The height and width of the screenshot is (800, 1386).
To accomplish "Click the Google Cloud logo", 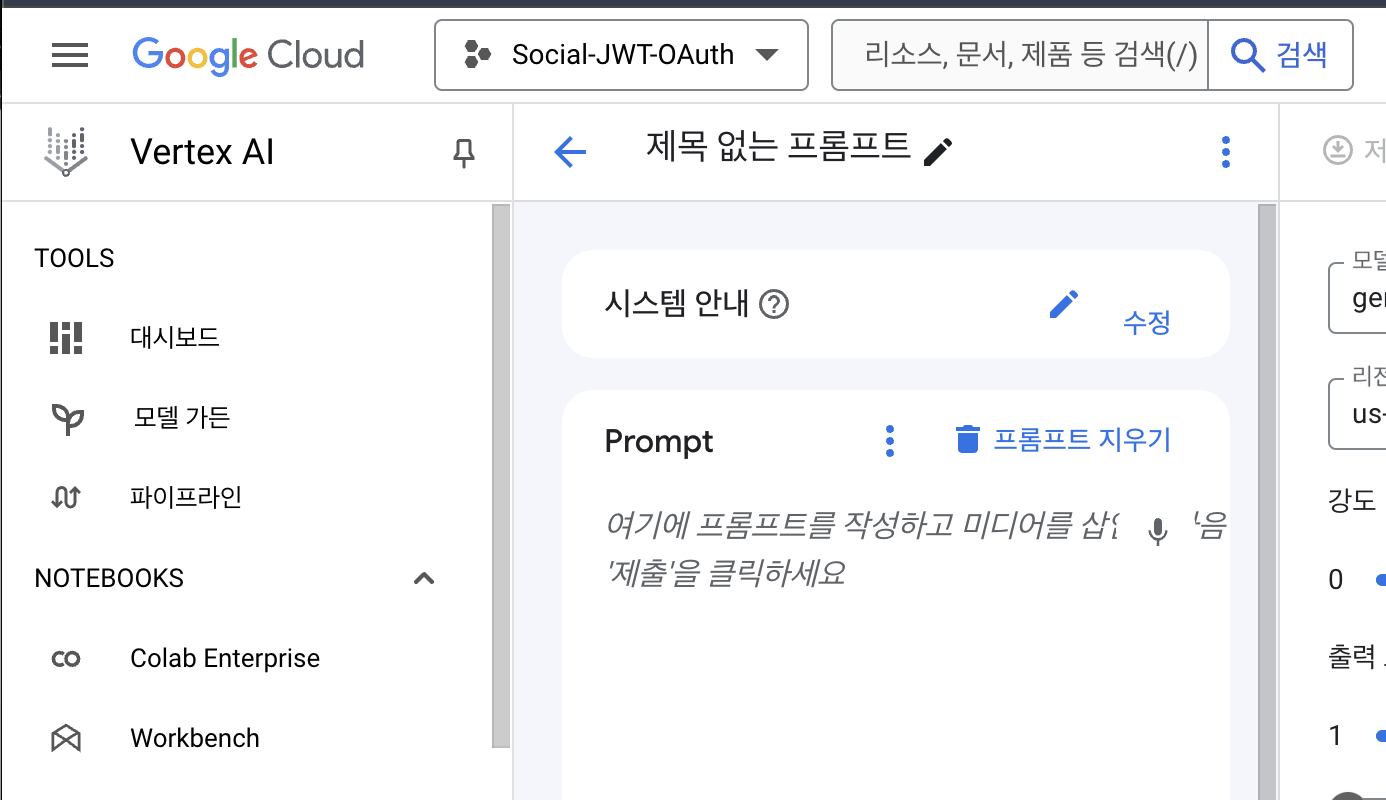I will (x=248, y=55).
